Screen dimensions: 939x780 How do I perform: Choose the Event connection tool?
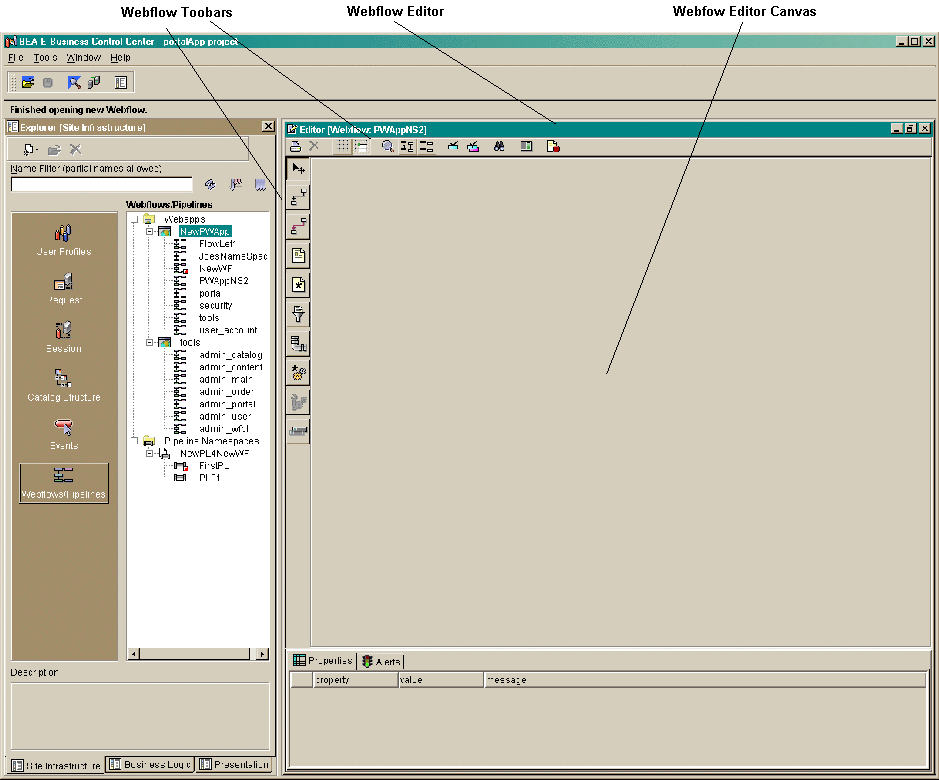tap(298, 197)
